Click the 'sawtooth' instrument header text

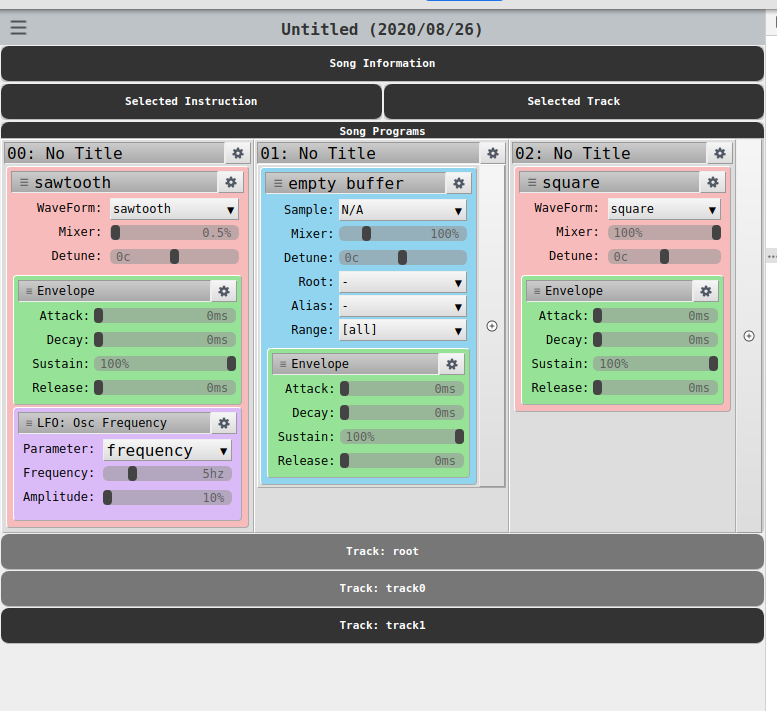point(72,182)
